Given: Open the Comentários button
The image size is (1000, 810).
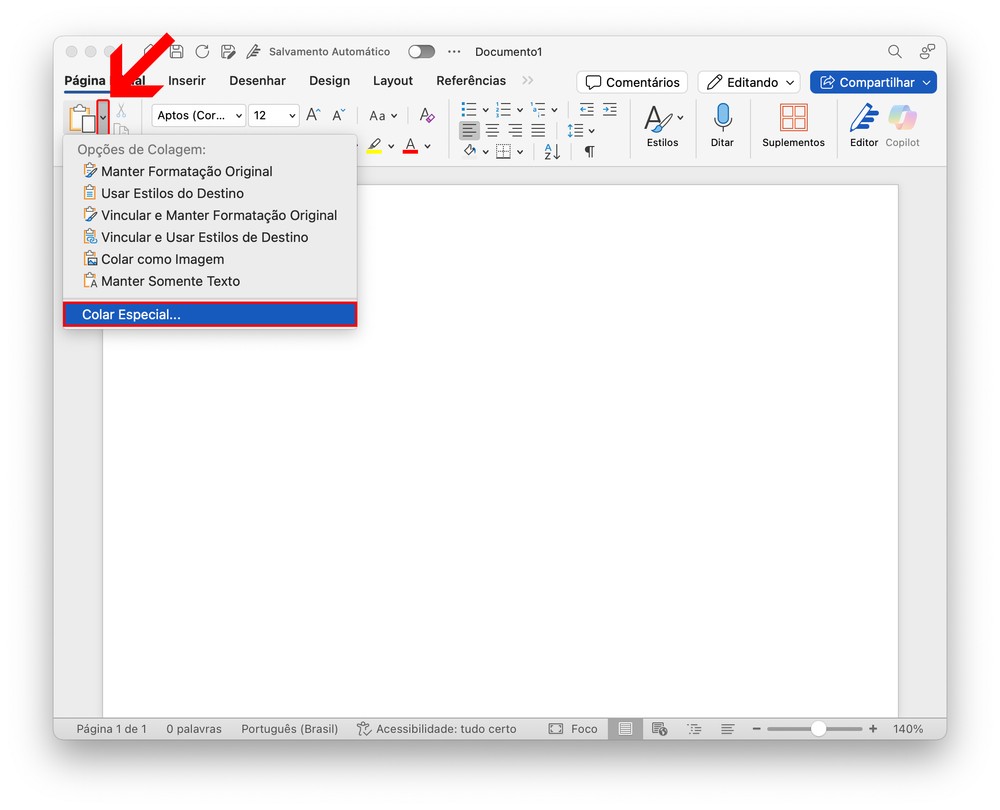Looking at the screenshot, I should [632, 83].
